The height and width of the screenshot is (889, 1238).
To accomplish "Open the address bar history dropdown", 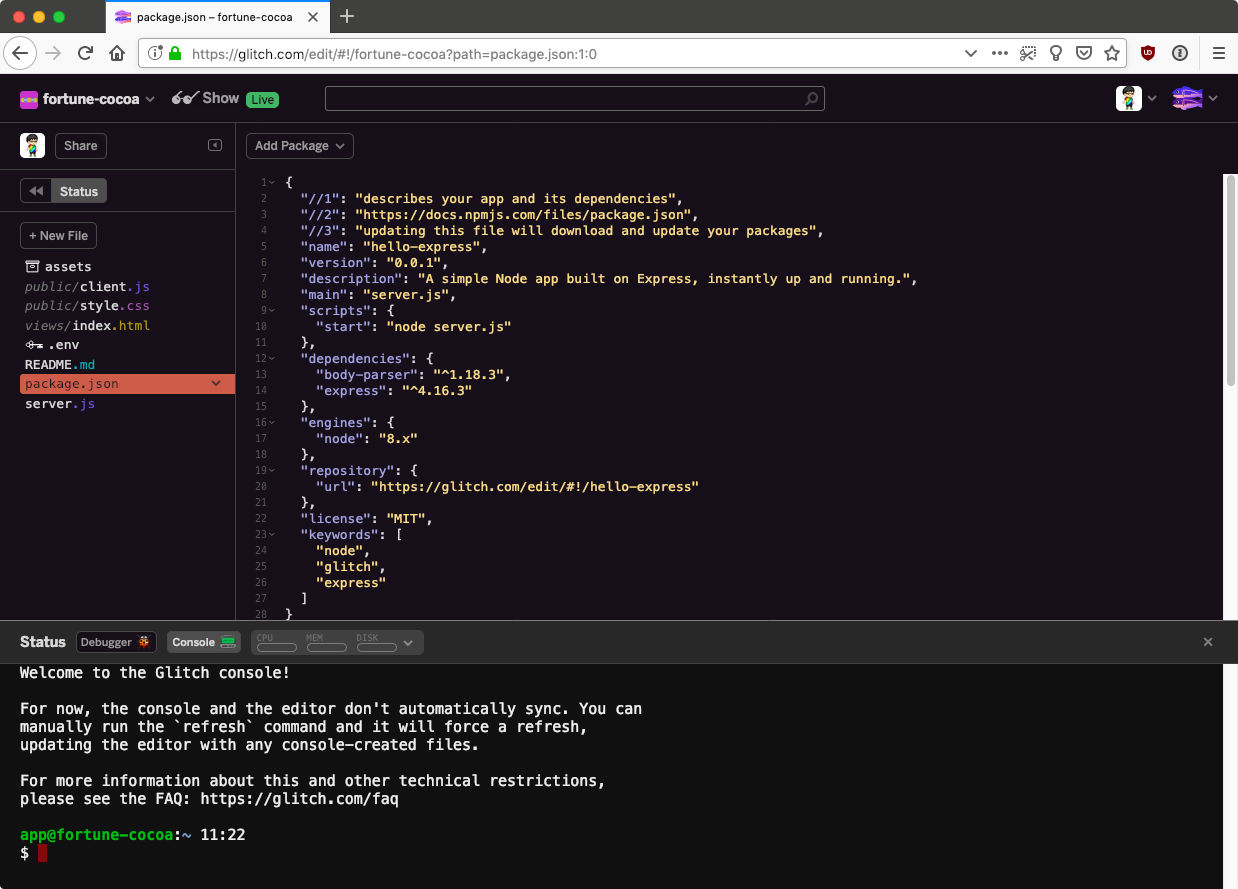I will point(970,53).
